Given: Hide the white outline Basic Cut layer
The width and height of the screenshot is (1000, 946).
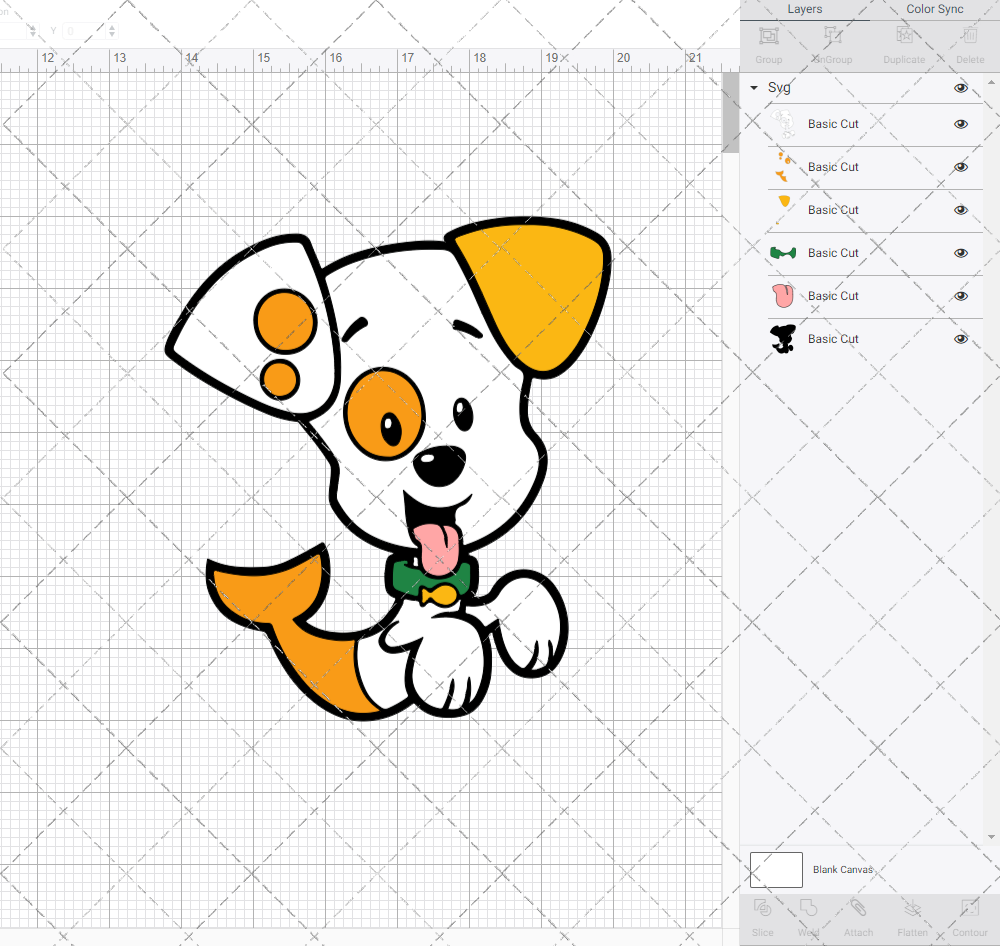Looking at the screenshot, I should tap(960, 124).
